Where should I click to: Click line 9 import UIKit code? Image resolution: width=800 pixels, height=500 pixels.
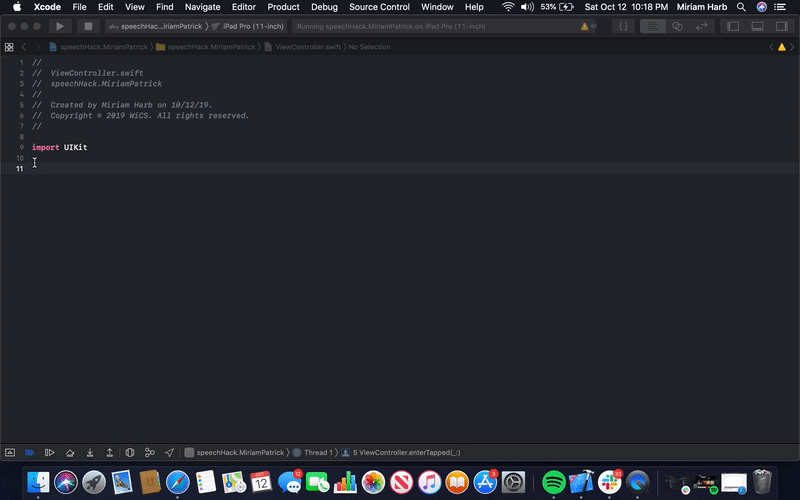click(60, 147)
